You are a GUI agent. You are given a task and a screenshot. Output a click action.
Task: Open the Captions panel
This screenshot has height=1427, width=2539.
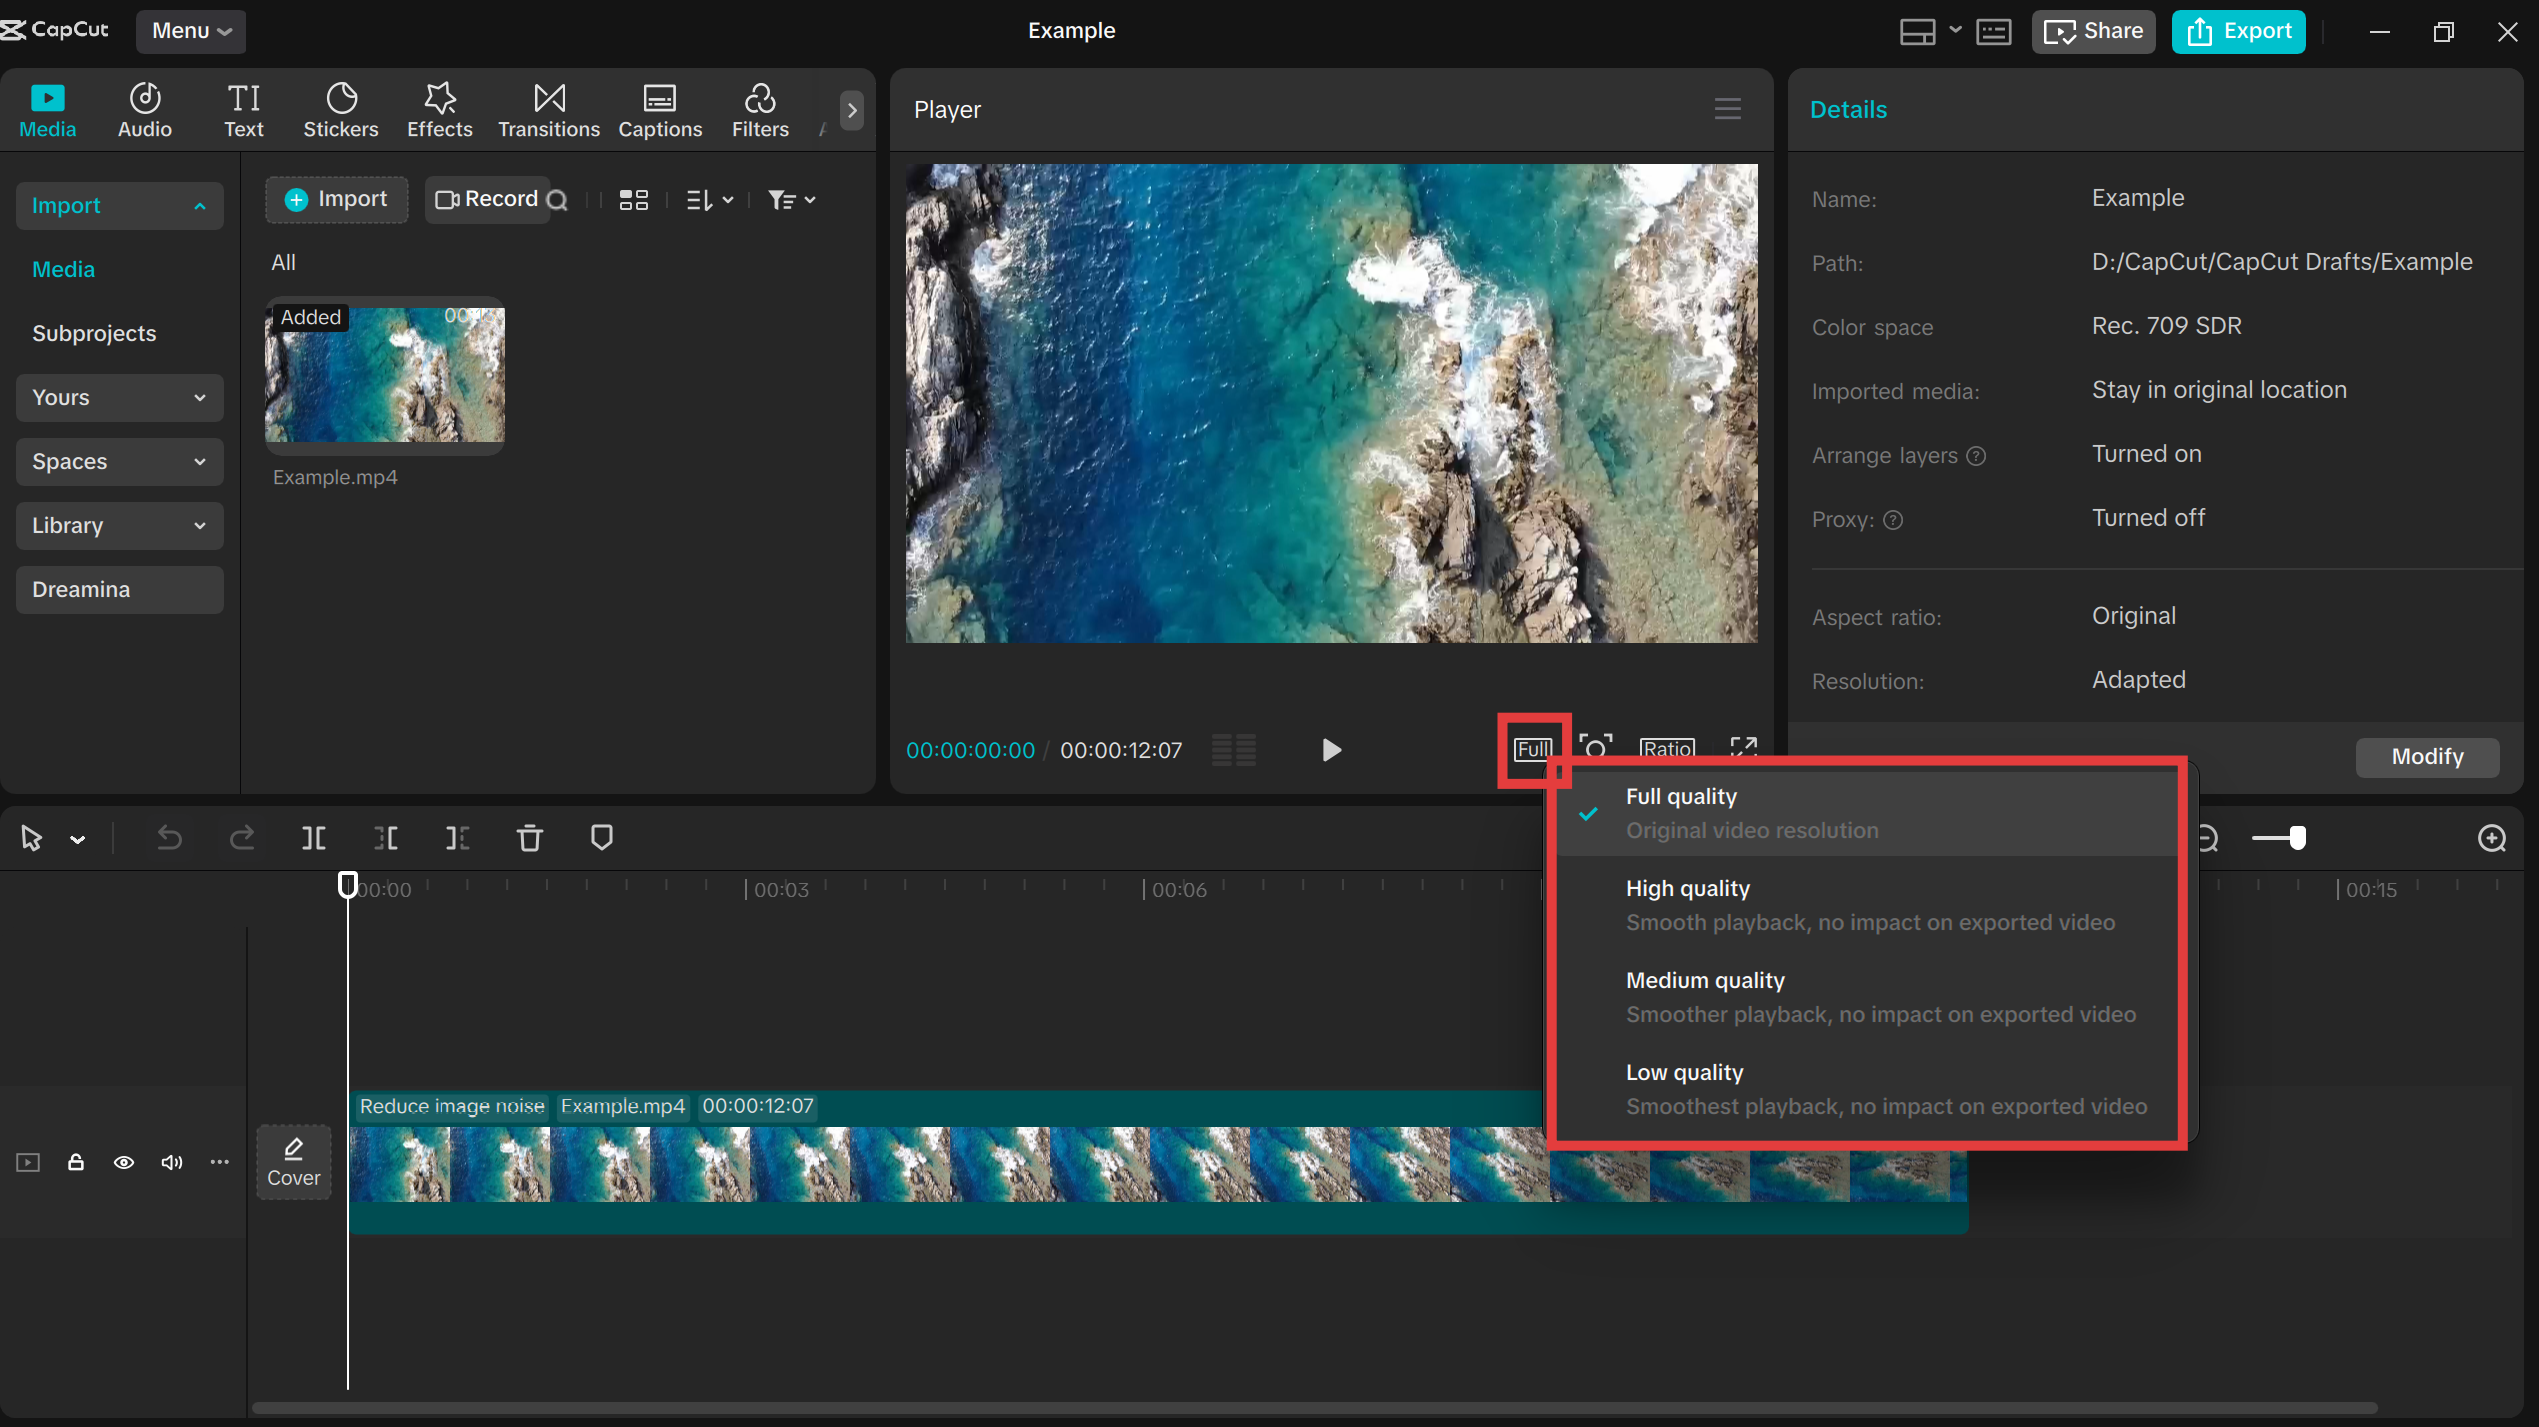click(660, 109)
